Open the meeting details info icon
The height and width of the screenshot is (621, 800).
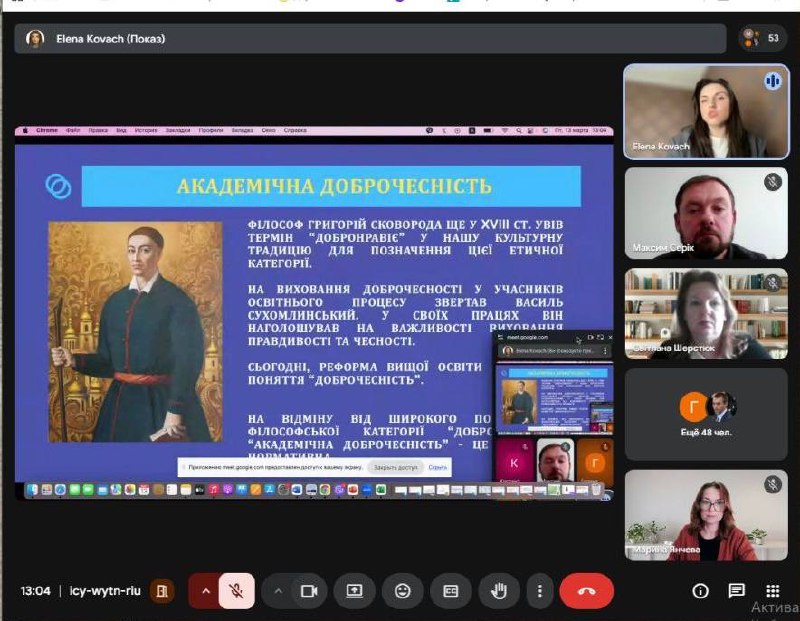(701, 591)
